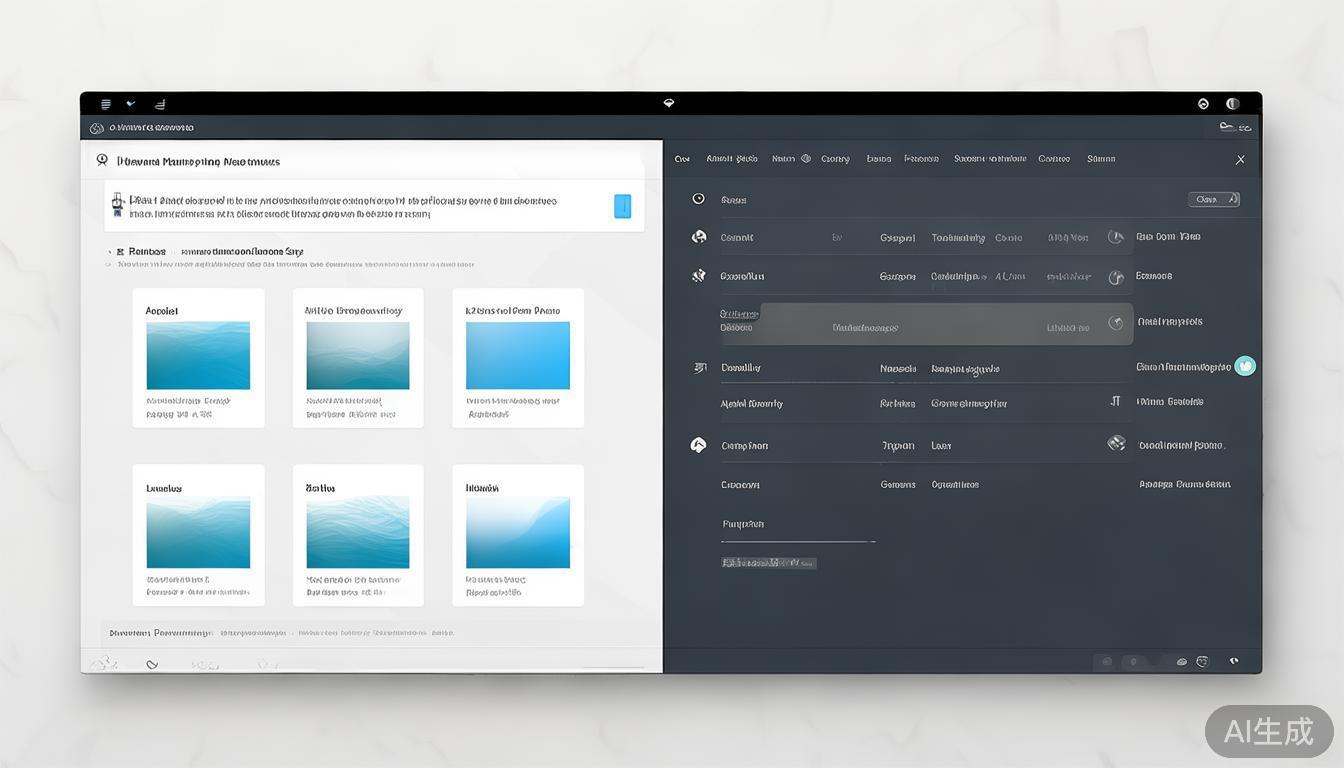Click the plug-shaped icon in the white notice banner
The height and width of the screenshot is (768, 1344).
click(x=118, y=205)
